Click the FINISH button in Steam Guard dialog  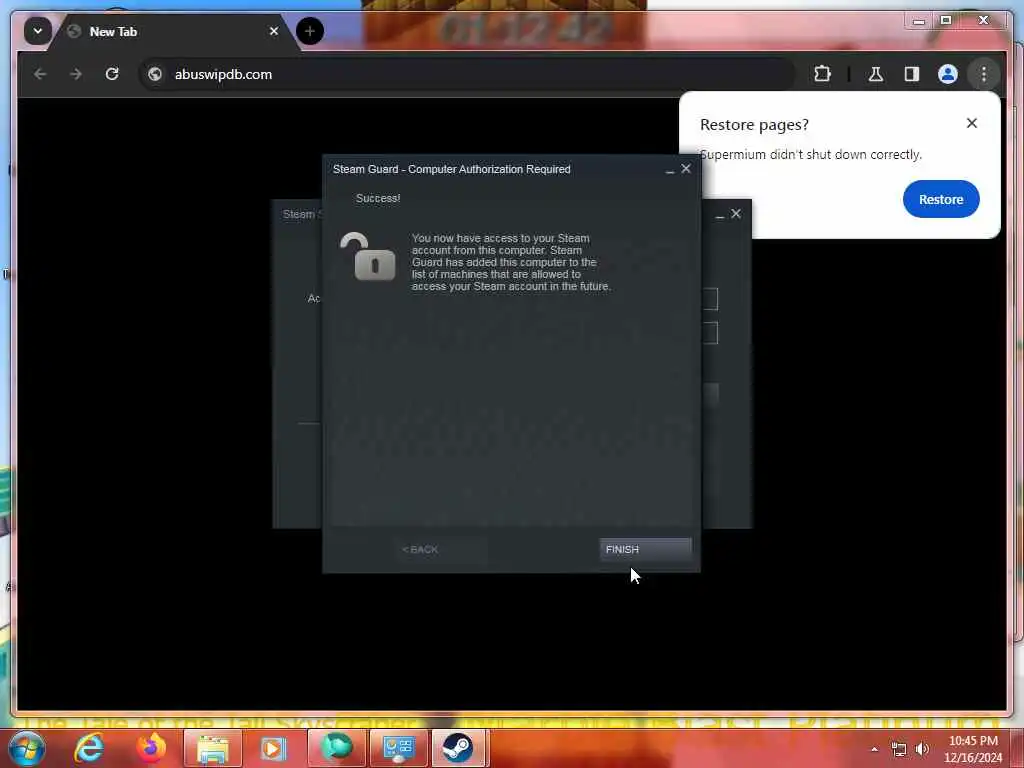point(645,549)
